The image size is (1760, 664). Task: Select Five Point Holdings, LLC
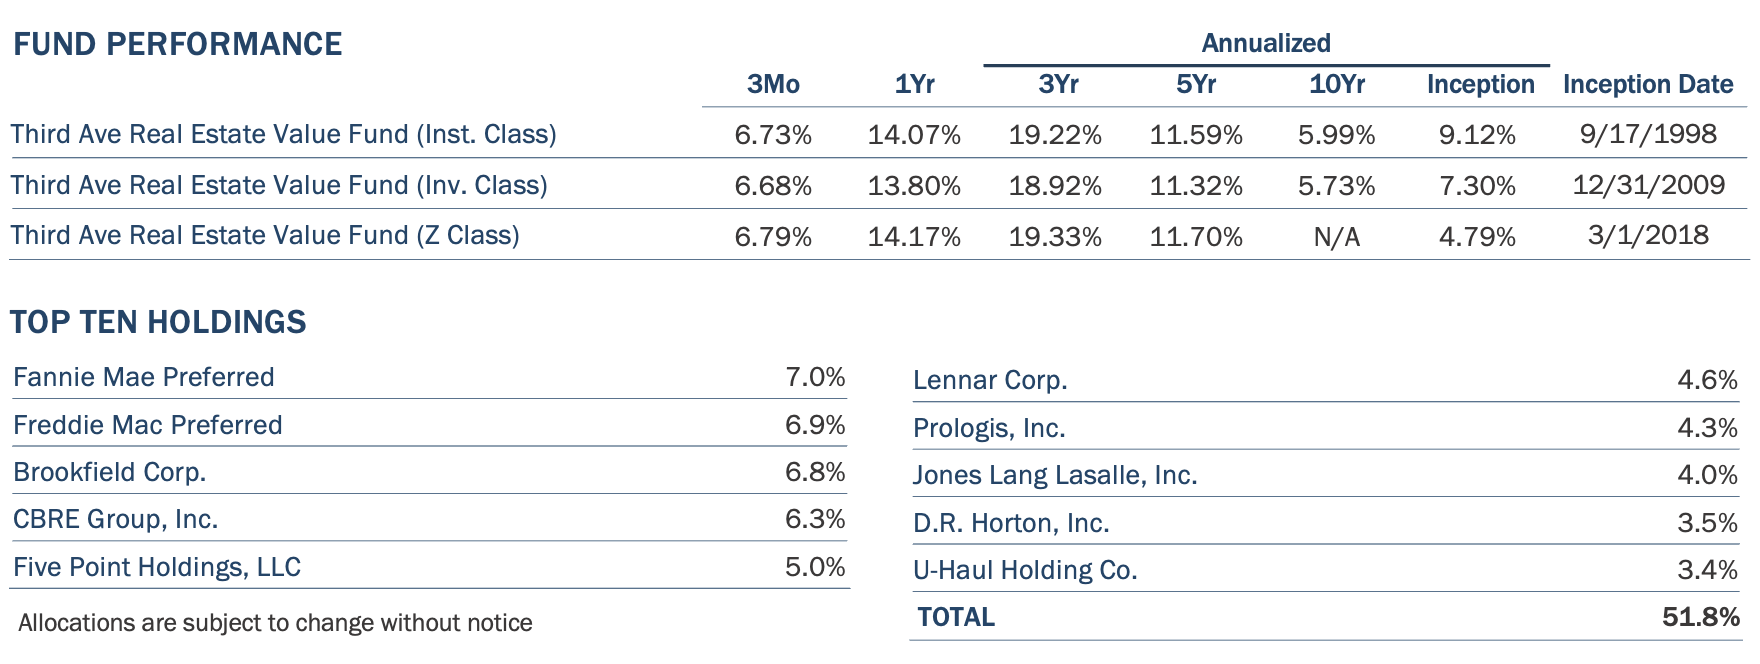point(157,567)
